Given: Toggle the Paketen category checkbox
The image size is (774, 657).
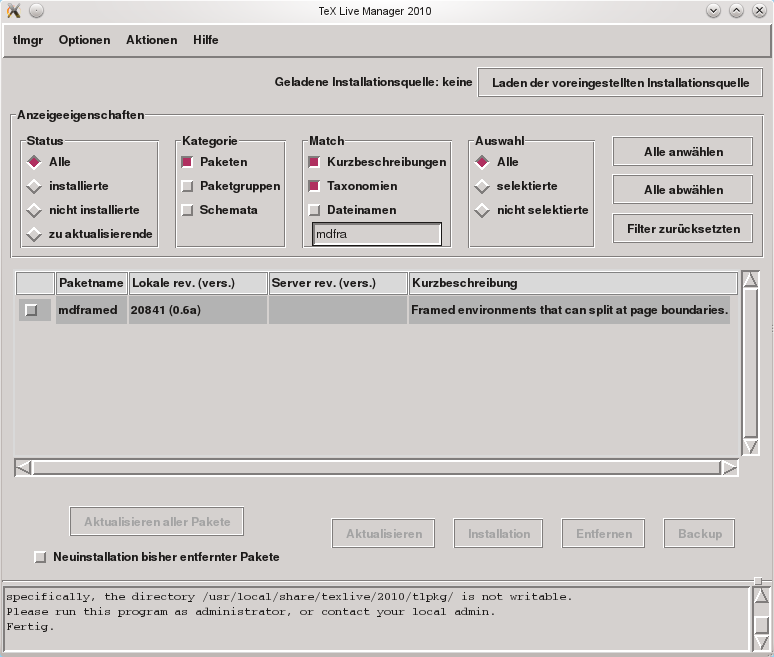Looking at the screenshot, I should [x=187, y=162].
